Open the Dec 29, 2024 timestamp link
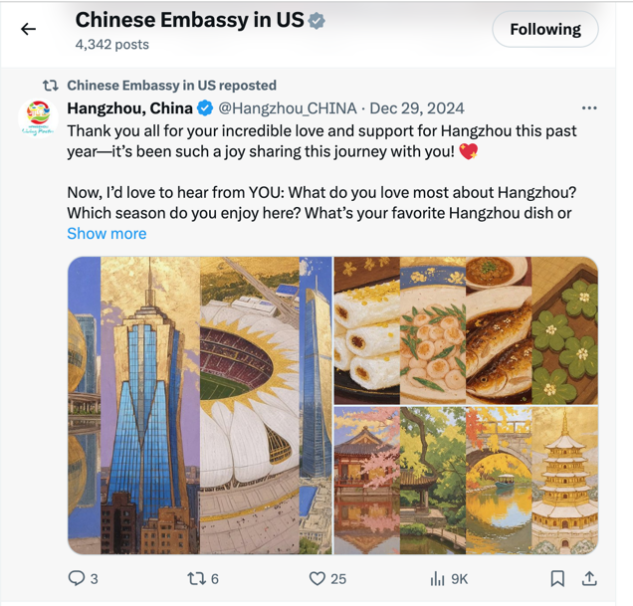This screenshot has width=633, height=606. tap(417, 108)
